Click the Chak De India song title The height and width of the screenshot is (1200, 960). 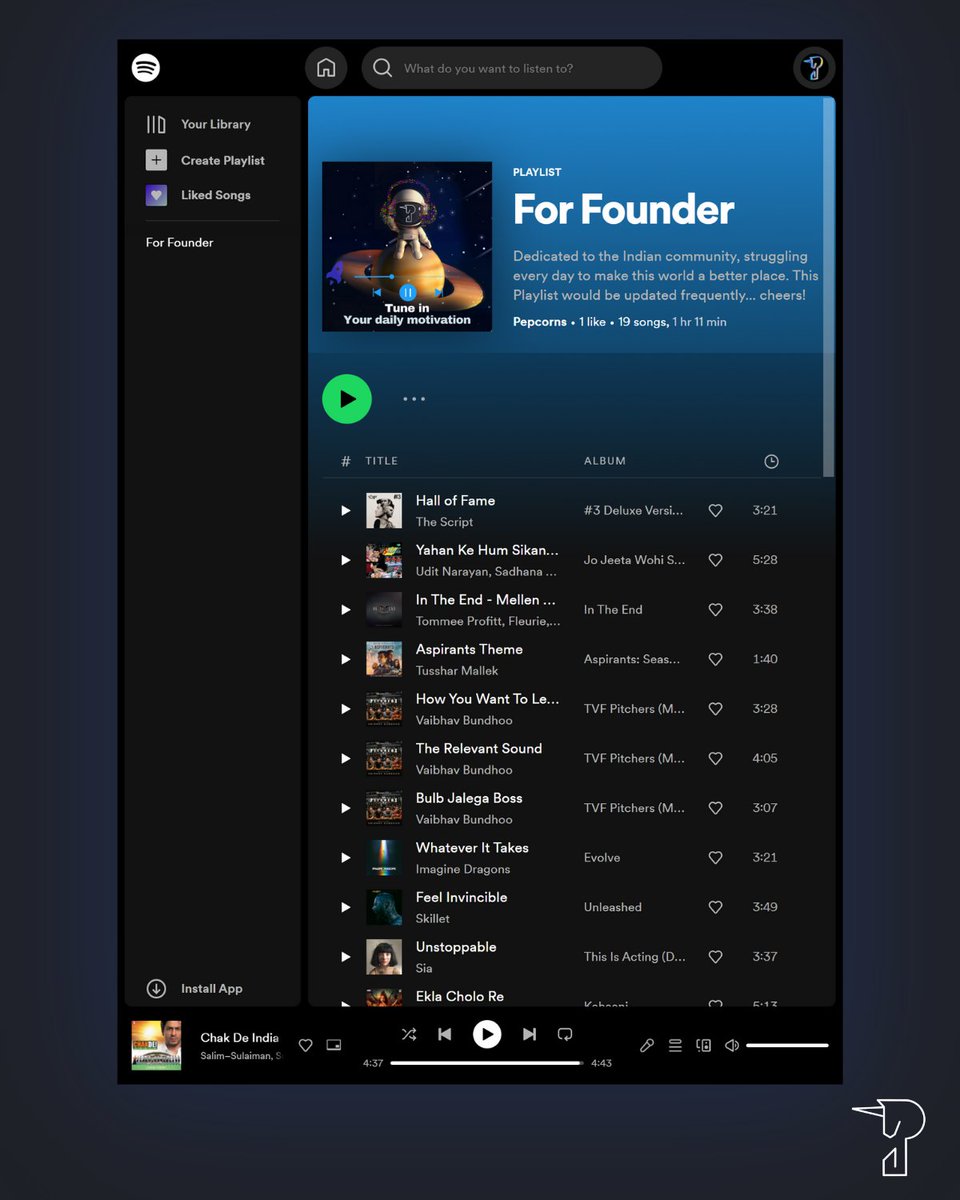[x=240, y=1038]
